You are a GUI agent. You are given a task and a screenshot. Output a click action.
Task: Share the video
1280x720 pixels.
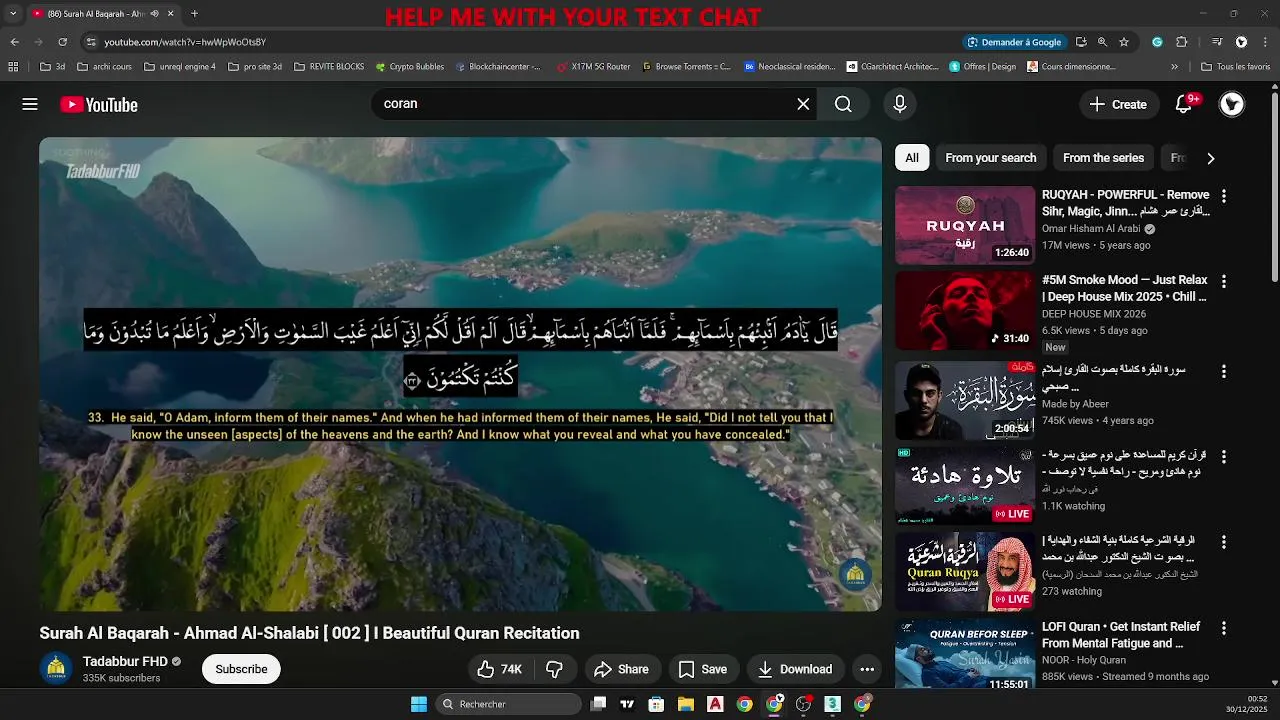[x=621, y=669]
